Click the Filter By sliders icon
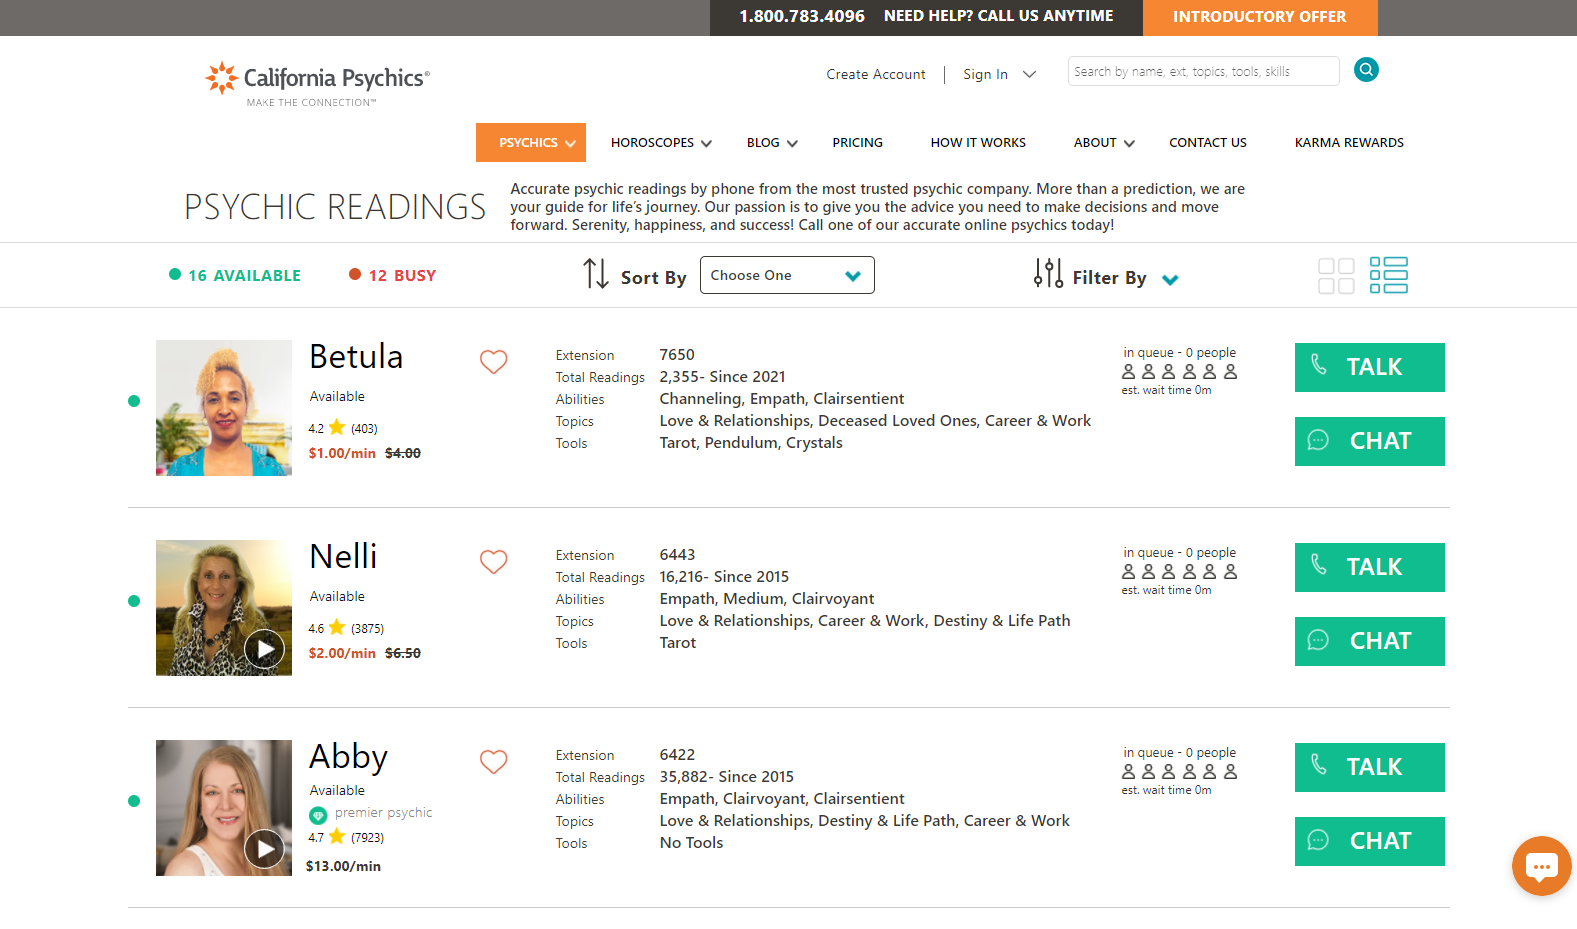Viewport: 1577px width, 929px height. 1048,273
